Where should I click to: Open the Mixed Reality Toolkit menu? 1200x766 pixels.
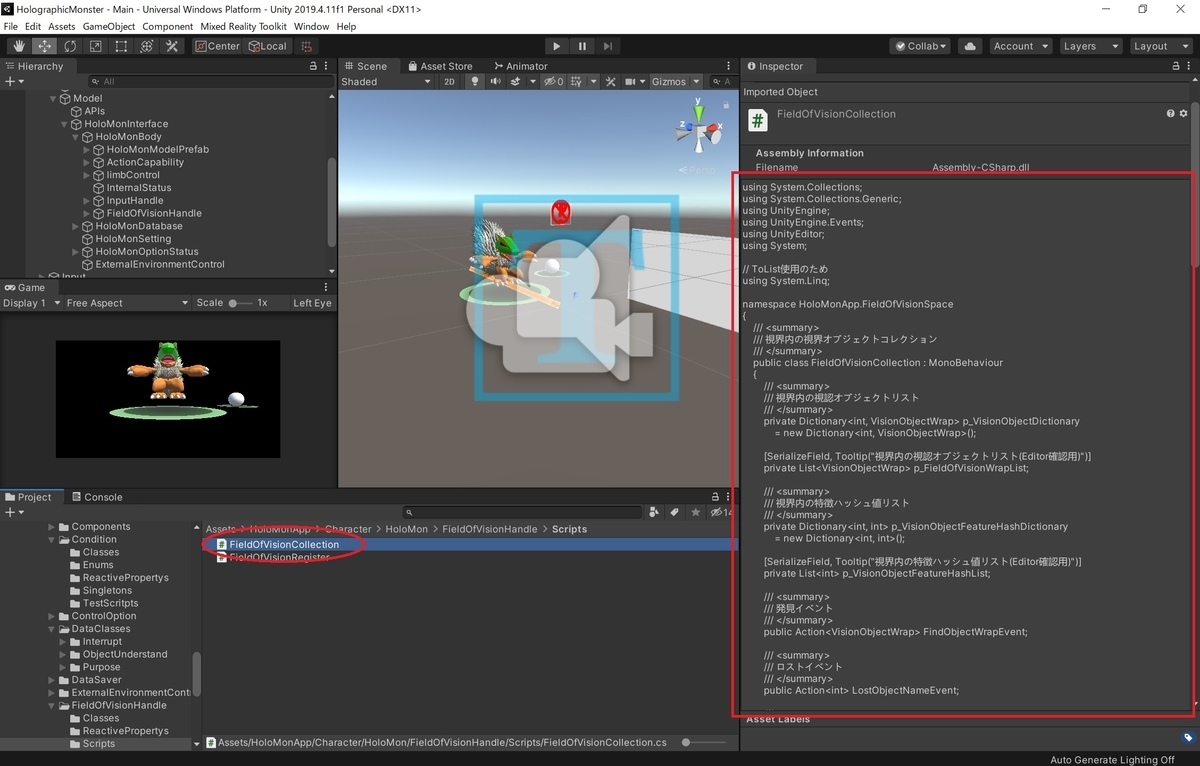[x=243, y=26]
